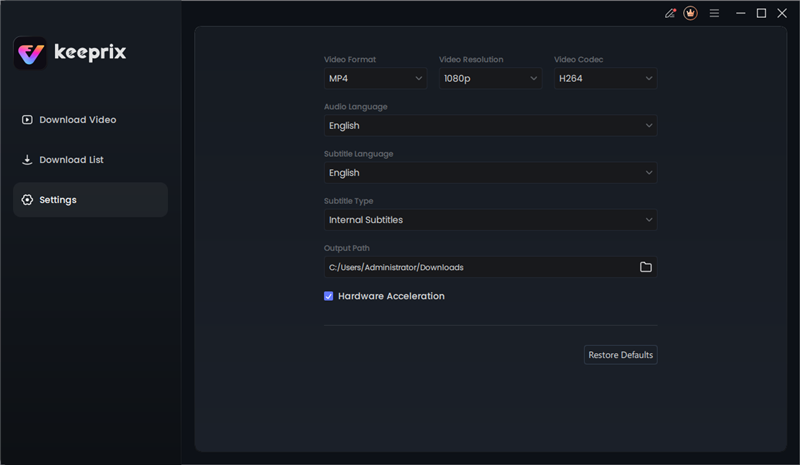This screenshot has height=465, width=800.
Task: Open the feedback pencil icon
Action: (670, 13)
